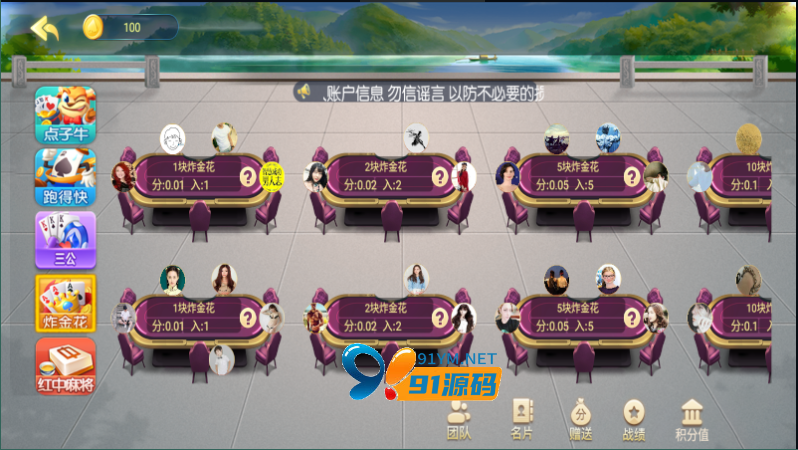Viewport: 798px width, 450px height.
Task: Open the 战绩 game record icon
Action: click(x=634, y=420)
